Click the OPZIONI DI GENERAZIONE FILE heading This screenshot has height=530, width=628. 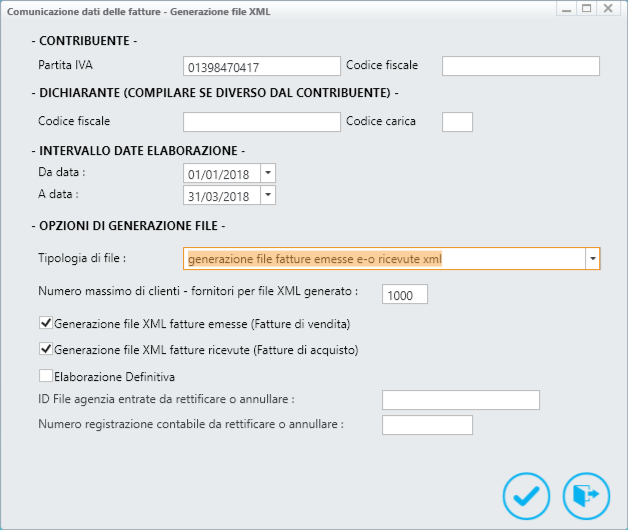click(128, 226)
